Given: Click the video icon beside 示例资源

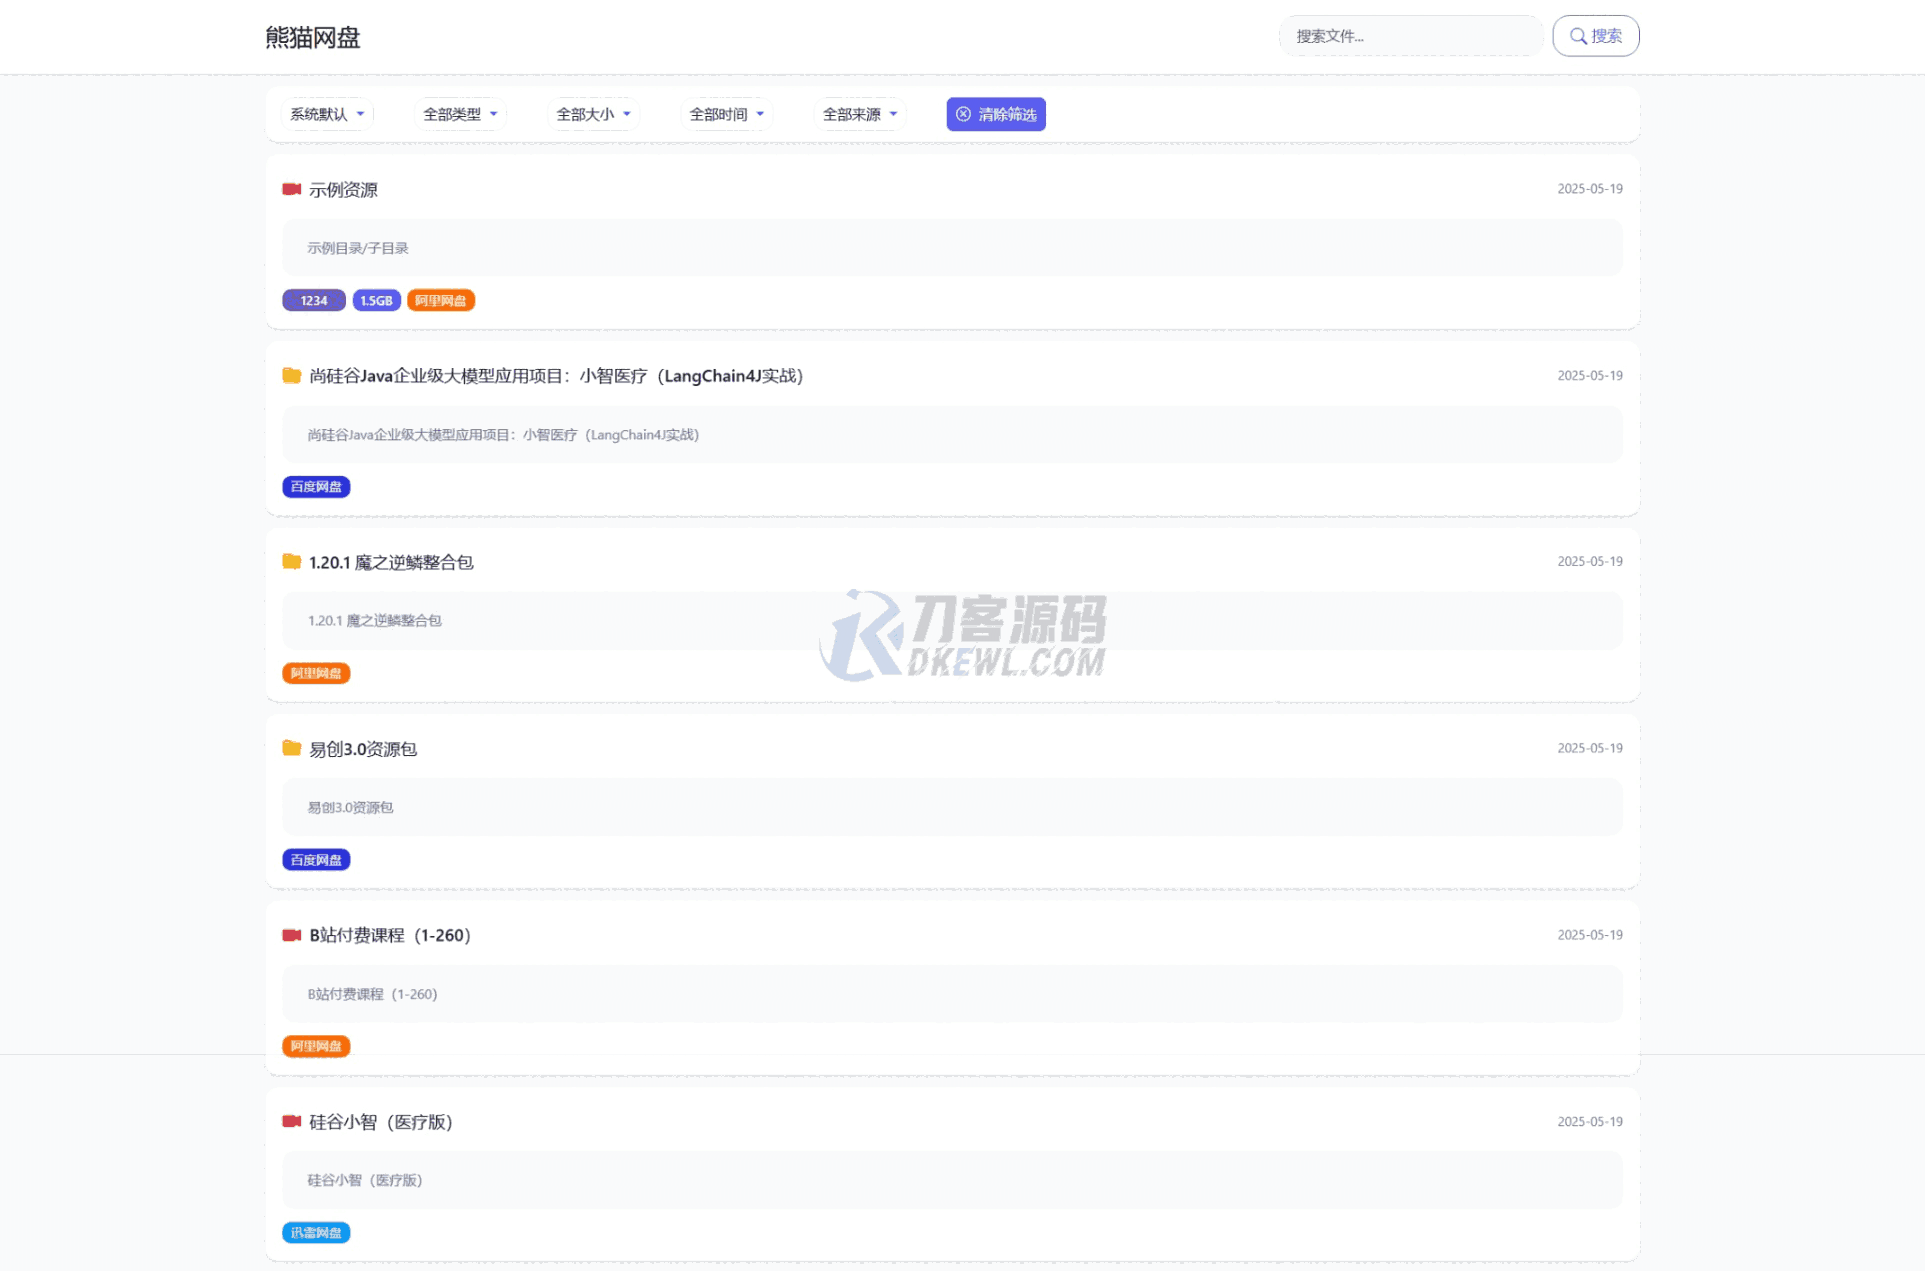Looking at the screenshot, I should point(291,189).
